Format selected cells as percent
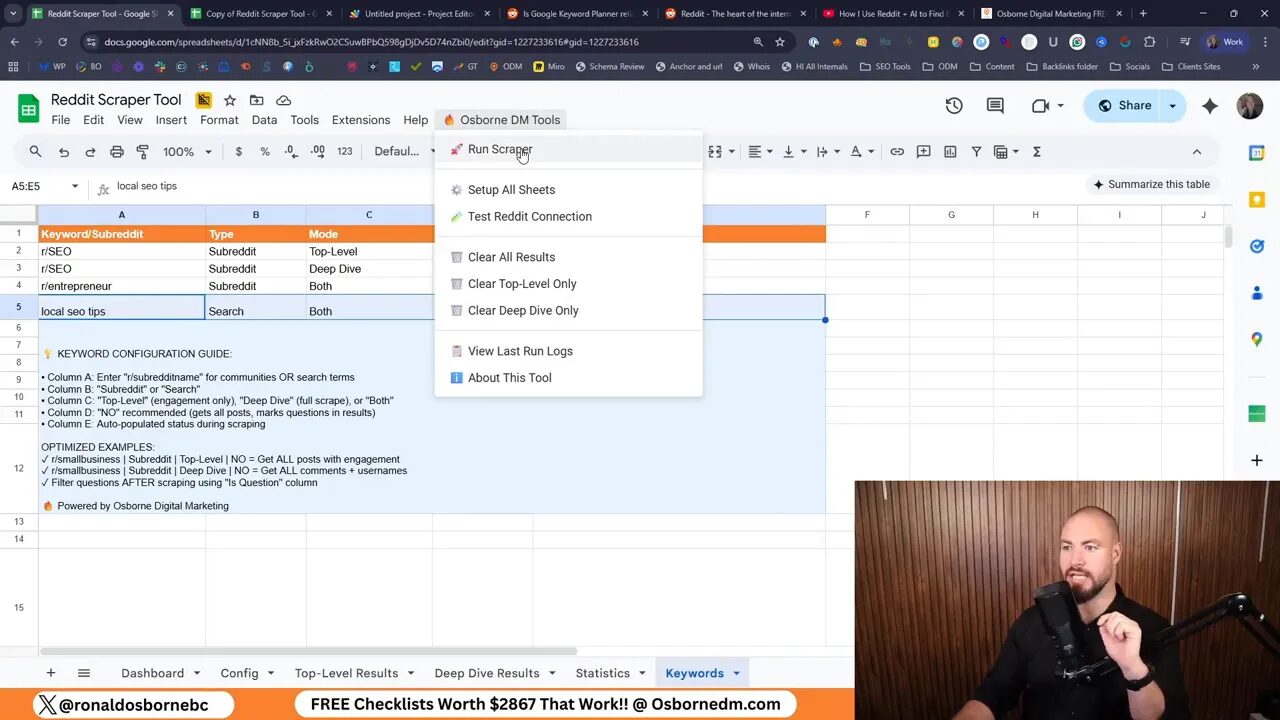 265,151
